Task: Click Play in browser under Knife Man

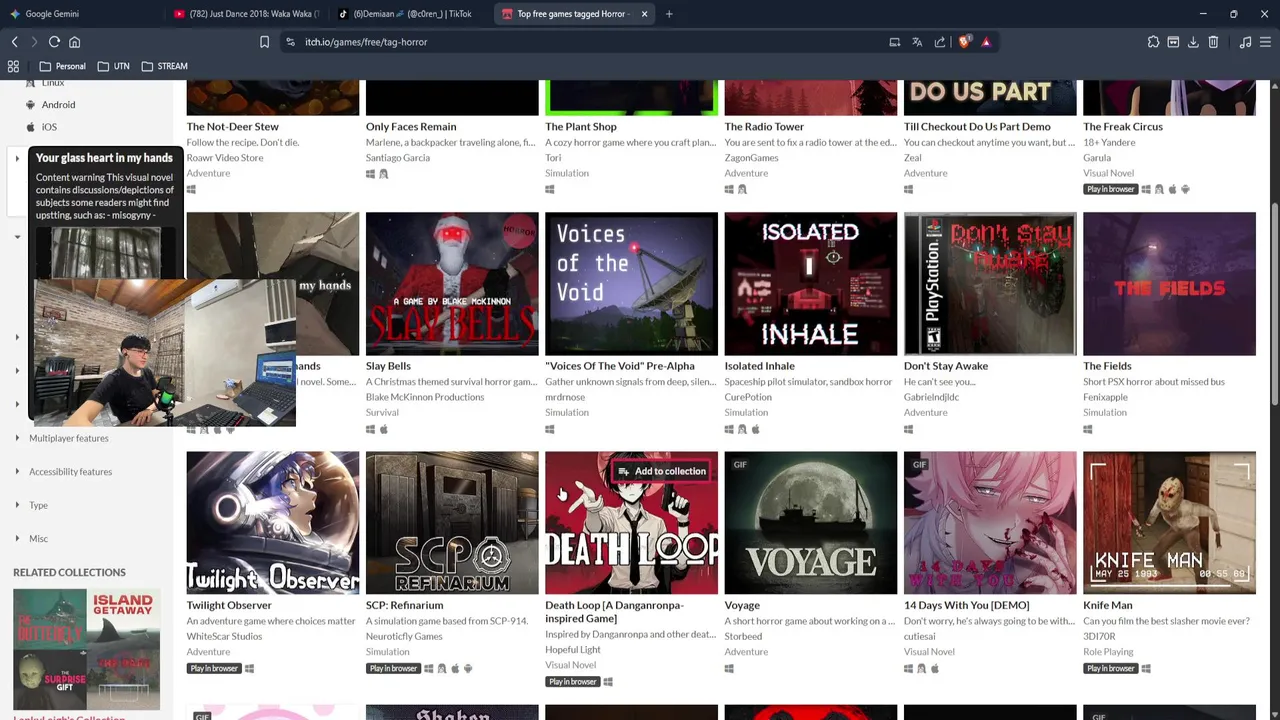Action: click(1110, 668)
